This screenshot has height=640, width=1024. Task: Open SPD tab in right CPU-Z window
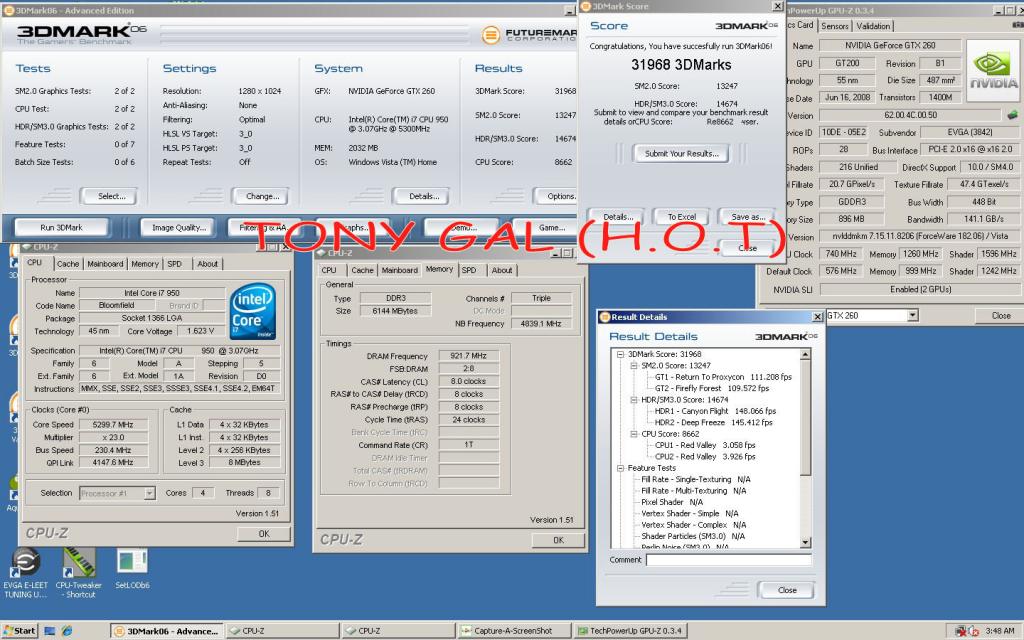coord(469,270)
